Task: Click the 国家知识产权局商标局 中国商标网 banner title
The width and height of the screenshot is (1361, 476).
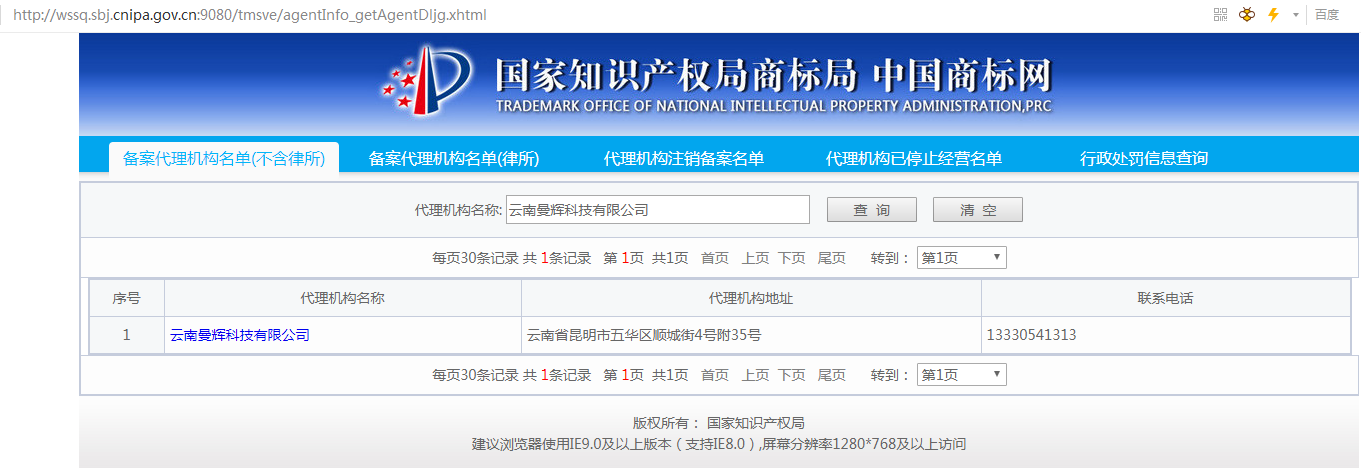Action: (773, 75)
